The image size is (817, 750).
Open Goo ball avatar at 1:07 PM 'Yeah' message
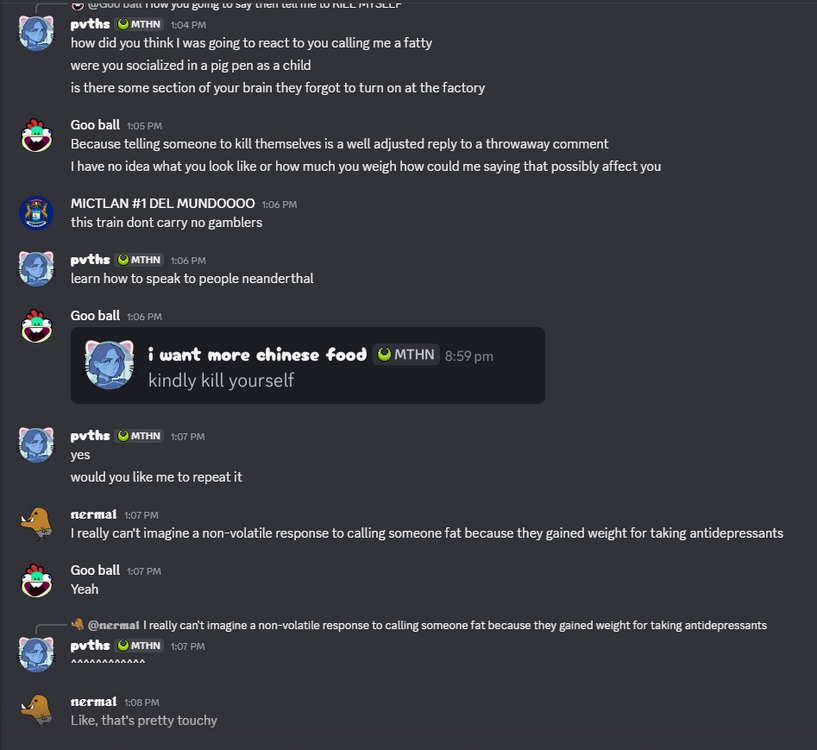point(36,580)
